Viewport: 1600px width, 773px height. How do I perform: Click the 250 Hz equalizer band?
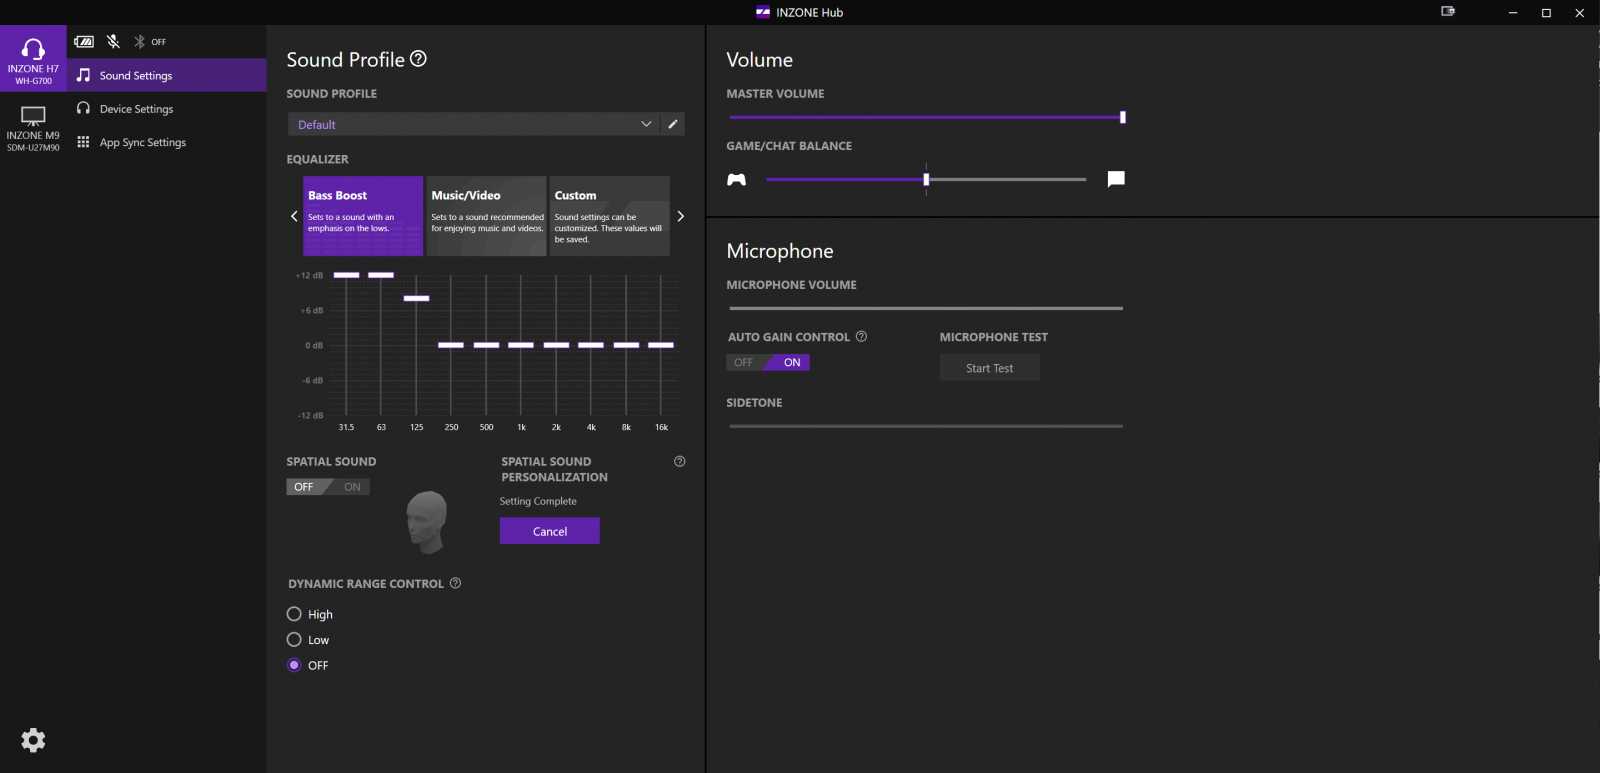point(451,345)
